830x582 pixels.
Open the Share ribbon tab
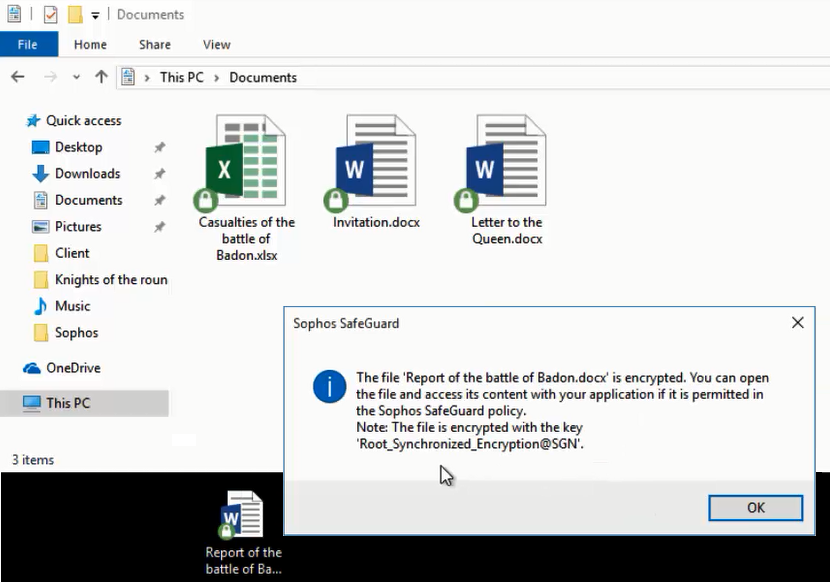coord(155,44)
